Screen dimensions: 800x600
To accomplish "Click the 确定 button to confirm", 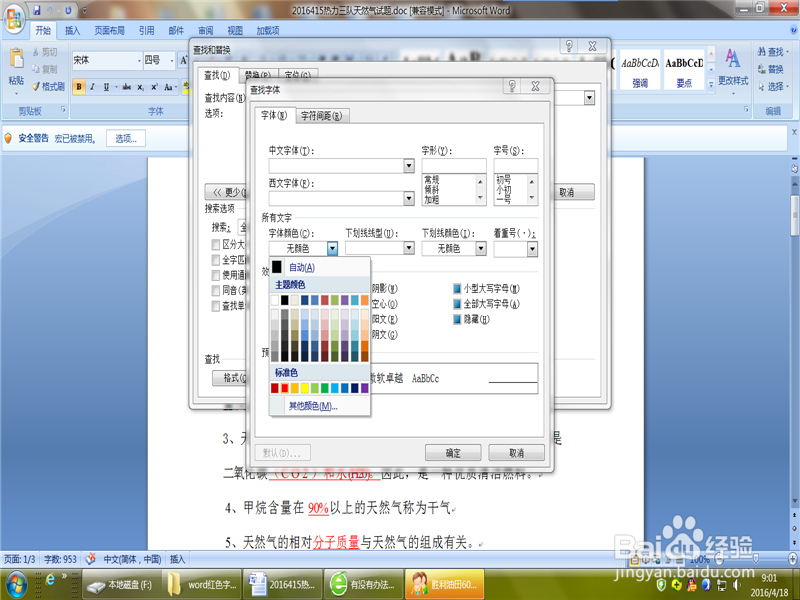I will pyautogui.click(x=452, y=451).
